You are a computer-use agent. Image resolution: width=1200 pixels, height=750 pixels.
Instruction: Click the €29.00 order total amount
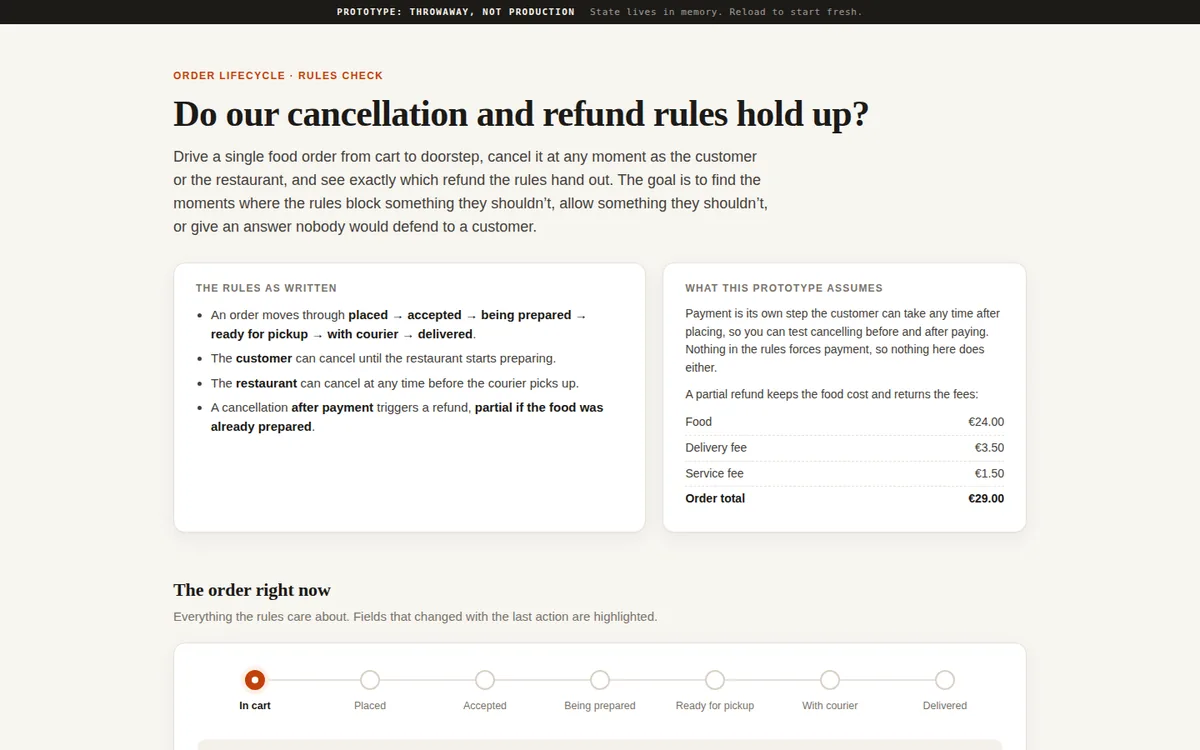(x=986, y=498)
